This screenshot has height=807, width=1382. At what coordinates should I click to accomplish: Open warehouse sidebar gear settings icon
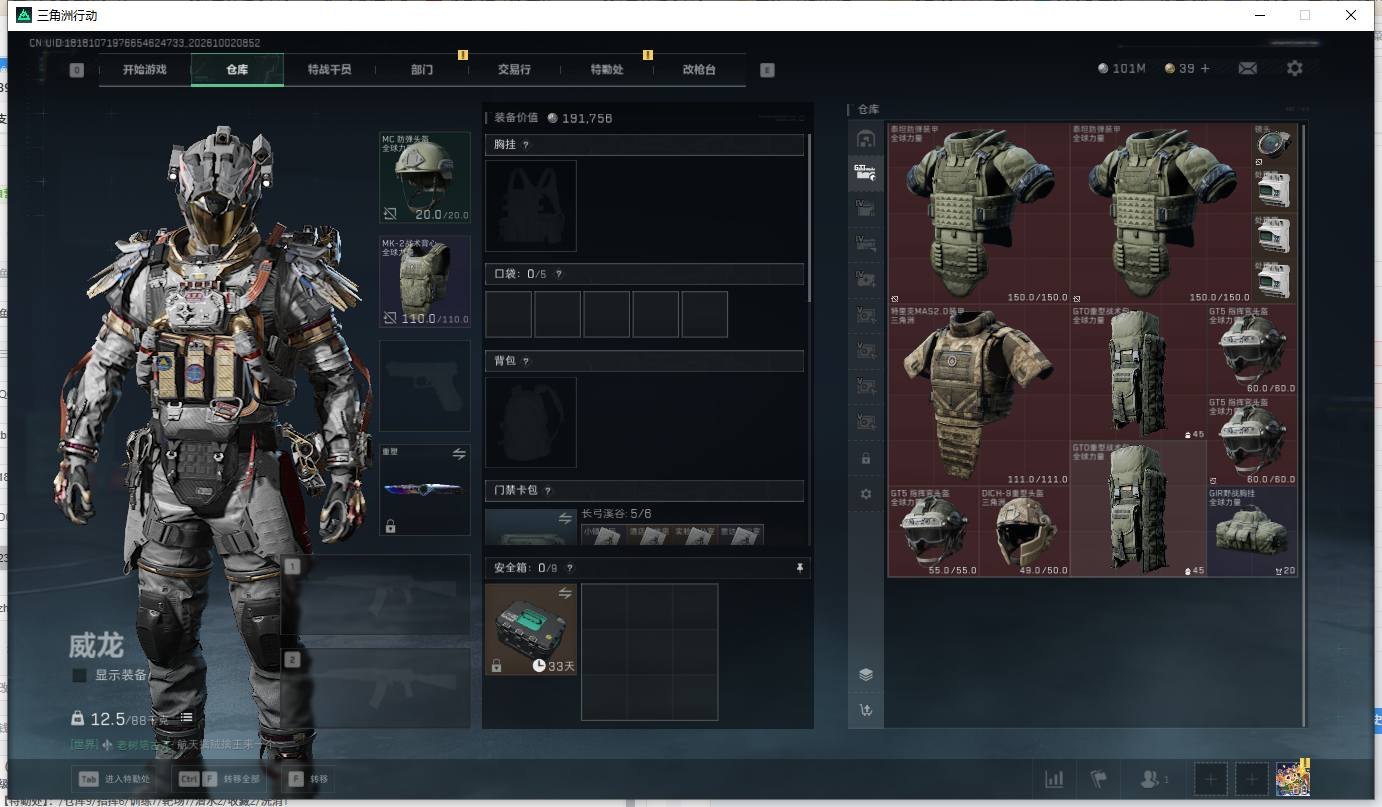866,494
